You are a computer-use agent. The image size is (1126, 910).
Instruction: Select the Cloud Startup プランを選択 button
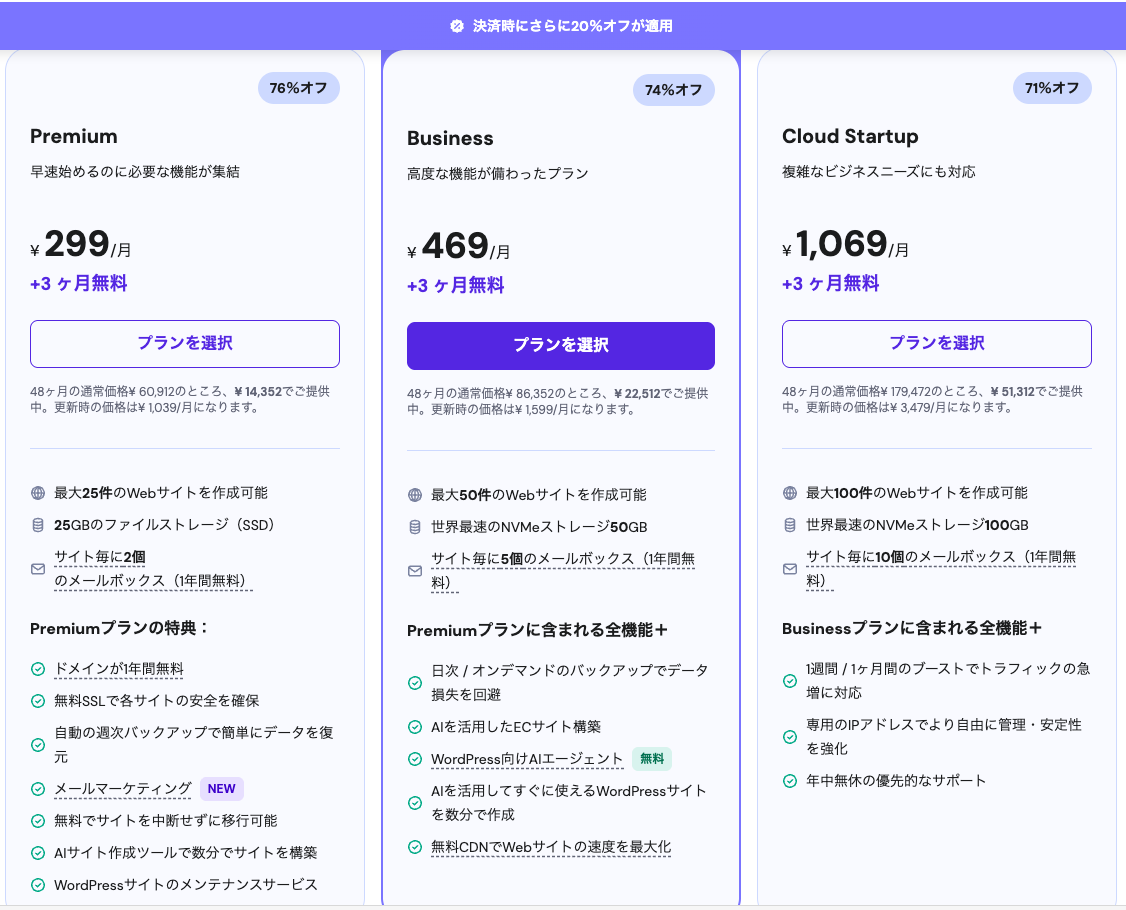pos(936,343)
